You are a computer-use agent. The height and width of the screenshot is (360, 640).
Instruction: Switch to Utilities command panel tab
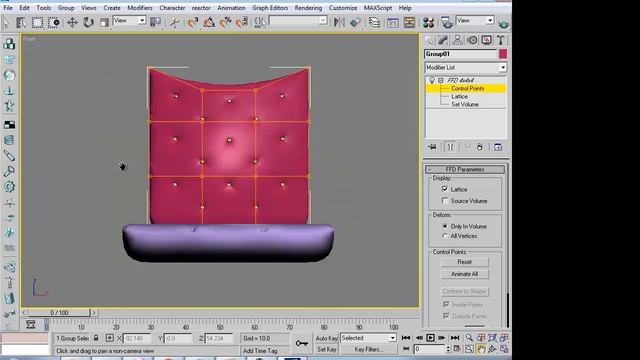[x=501, y=40]
